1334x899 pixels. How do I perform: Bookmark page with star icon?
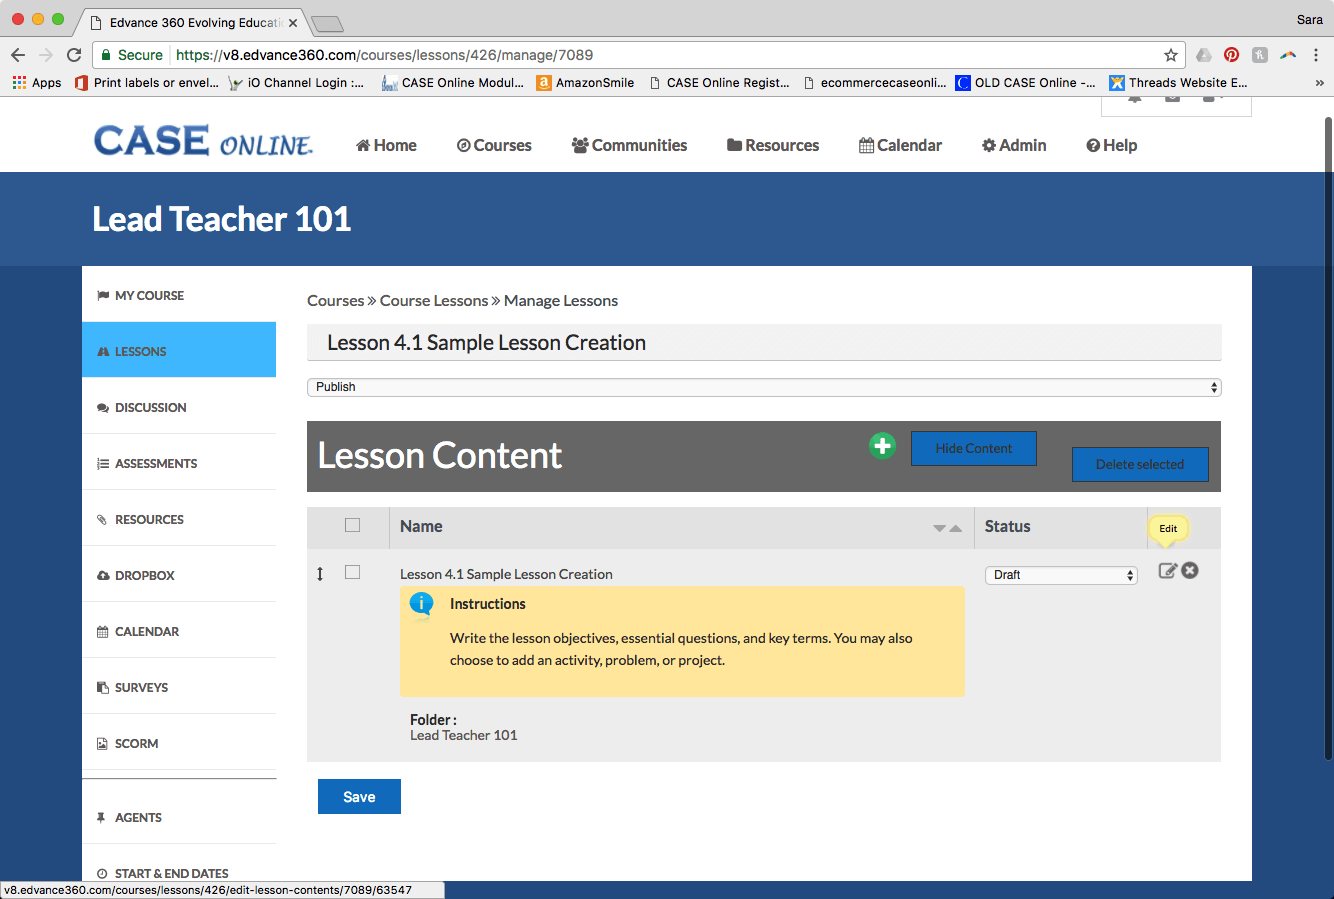(1170, 55)
